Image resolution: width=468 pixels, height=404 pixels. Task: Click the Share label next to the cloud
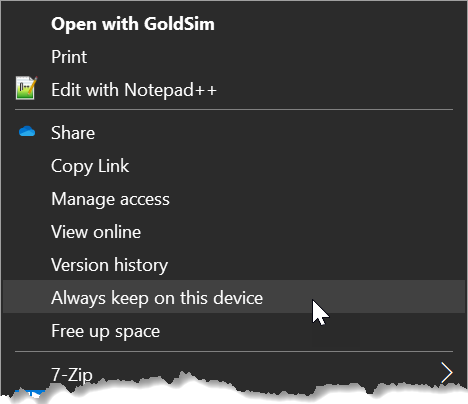(73, 133)
